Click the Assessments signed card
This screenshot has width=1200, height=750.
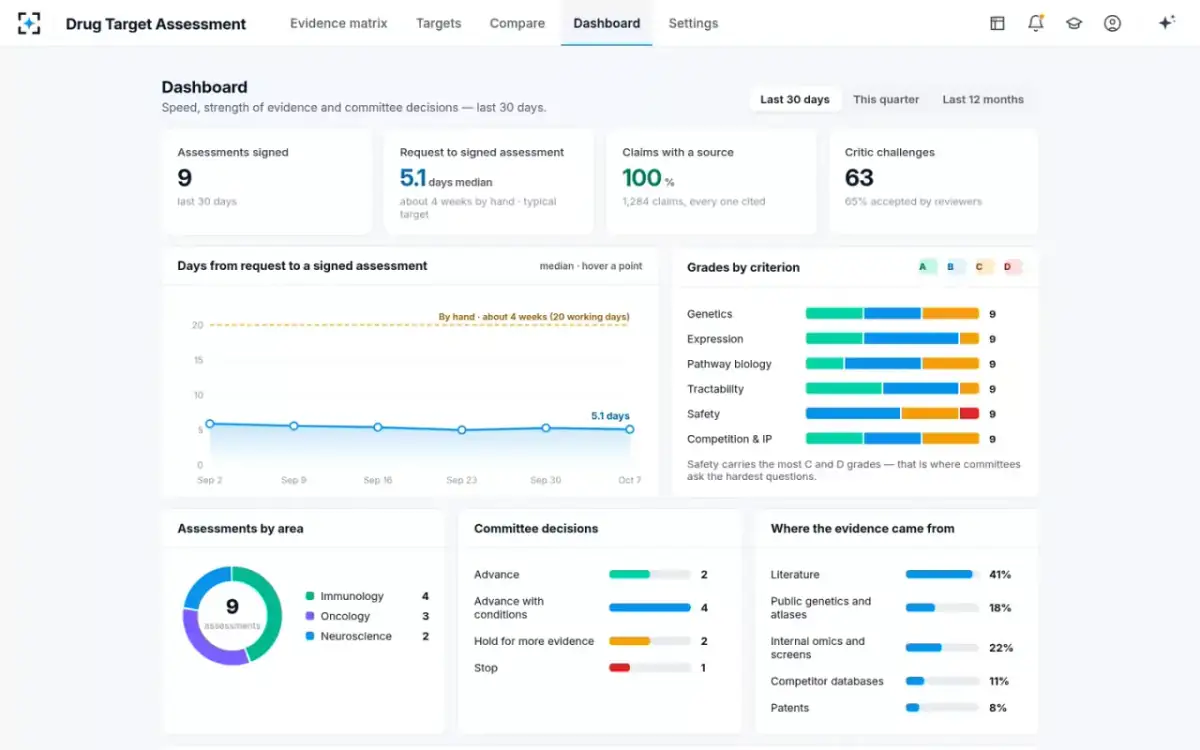(x=266, y=182)
